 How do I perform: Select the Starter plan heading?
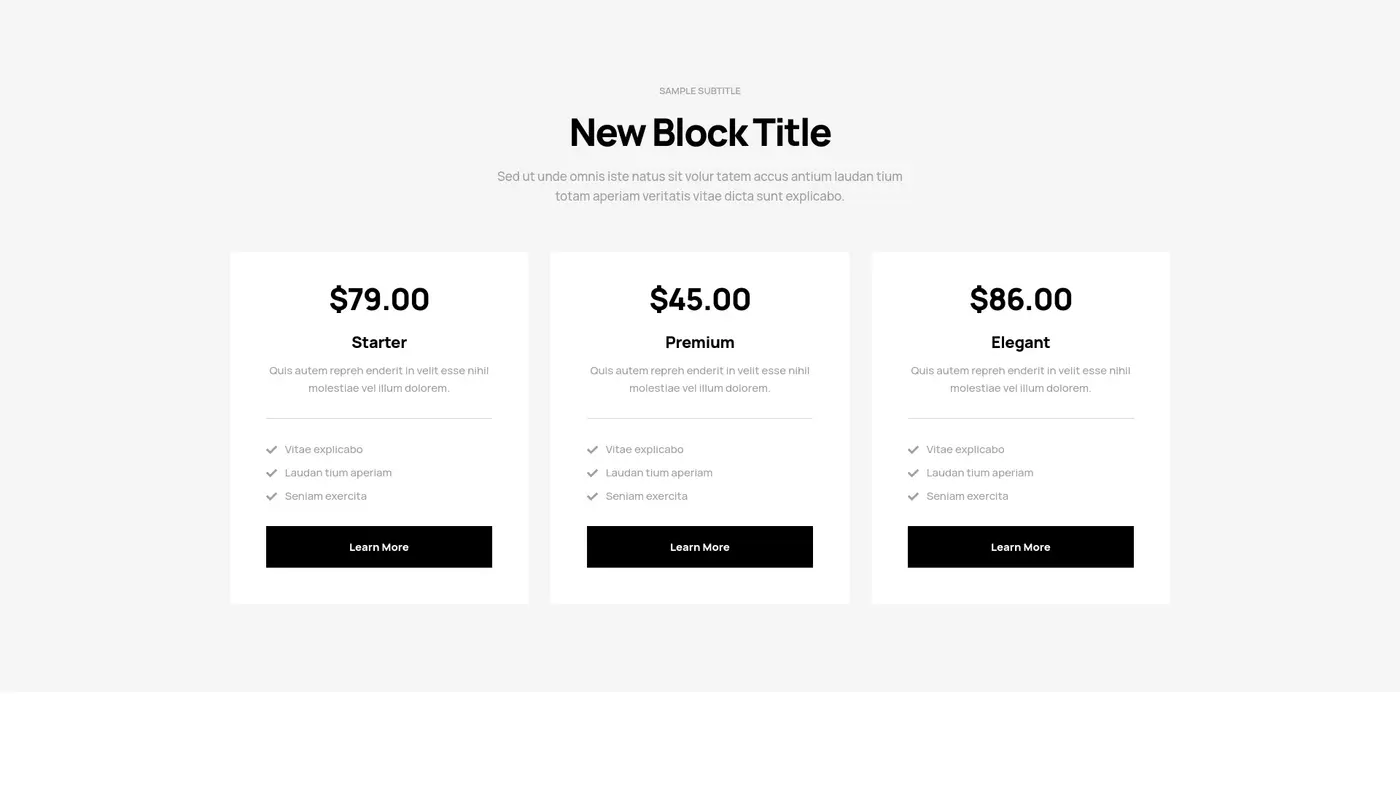coord(379,342)
